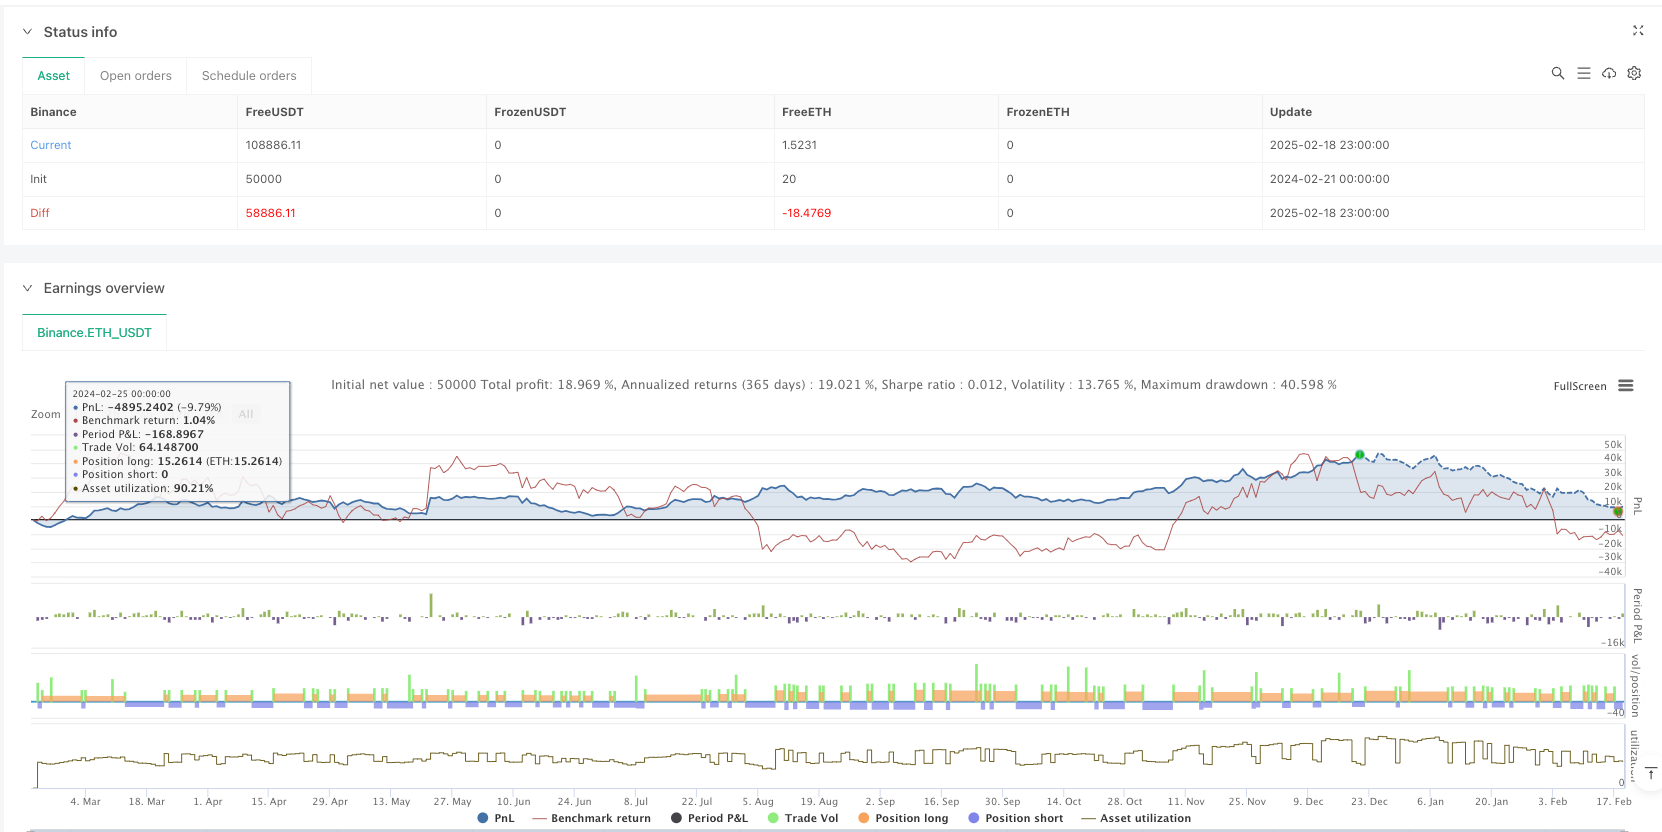
Task: Click the back-to-top arrow icon
Action: pos(1651,773)
